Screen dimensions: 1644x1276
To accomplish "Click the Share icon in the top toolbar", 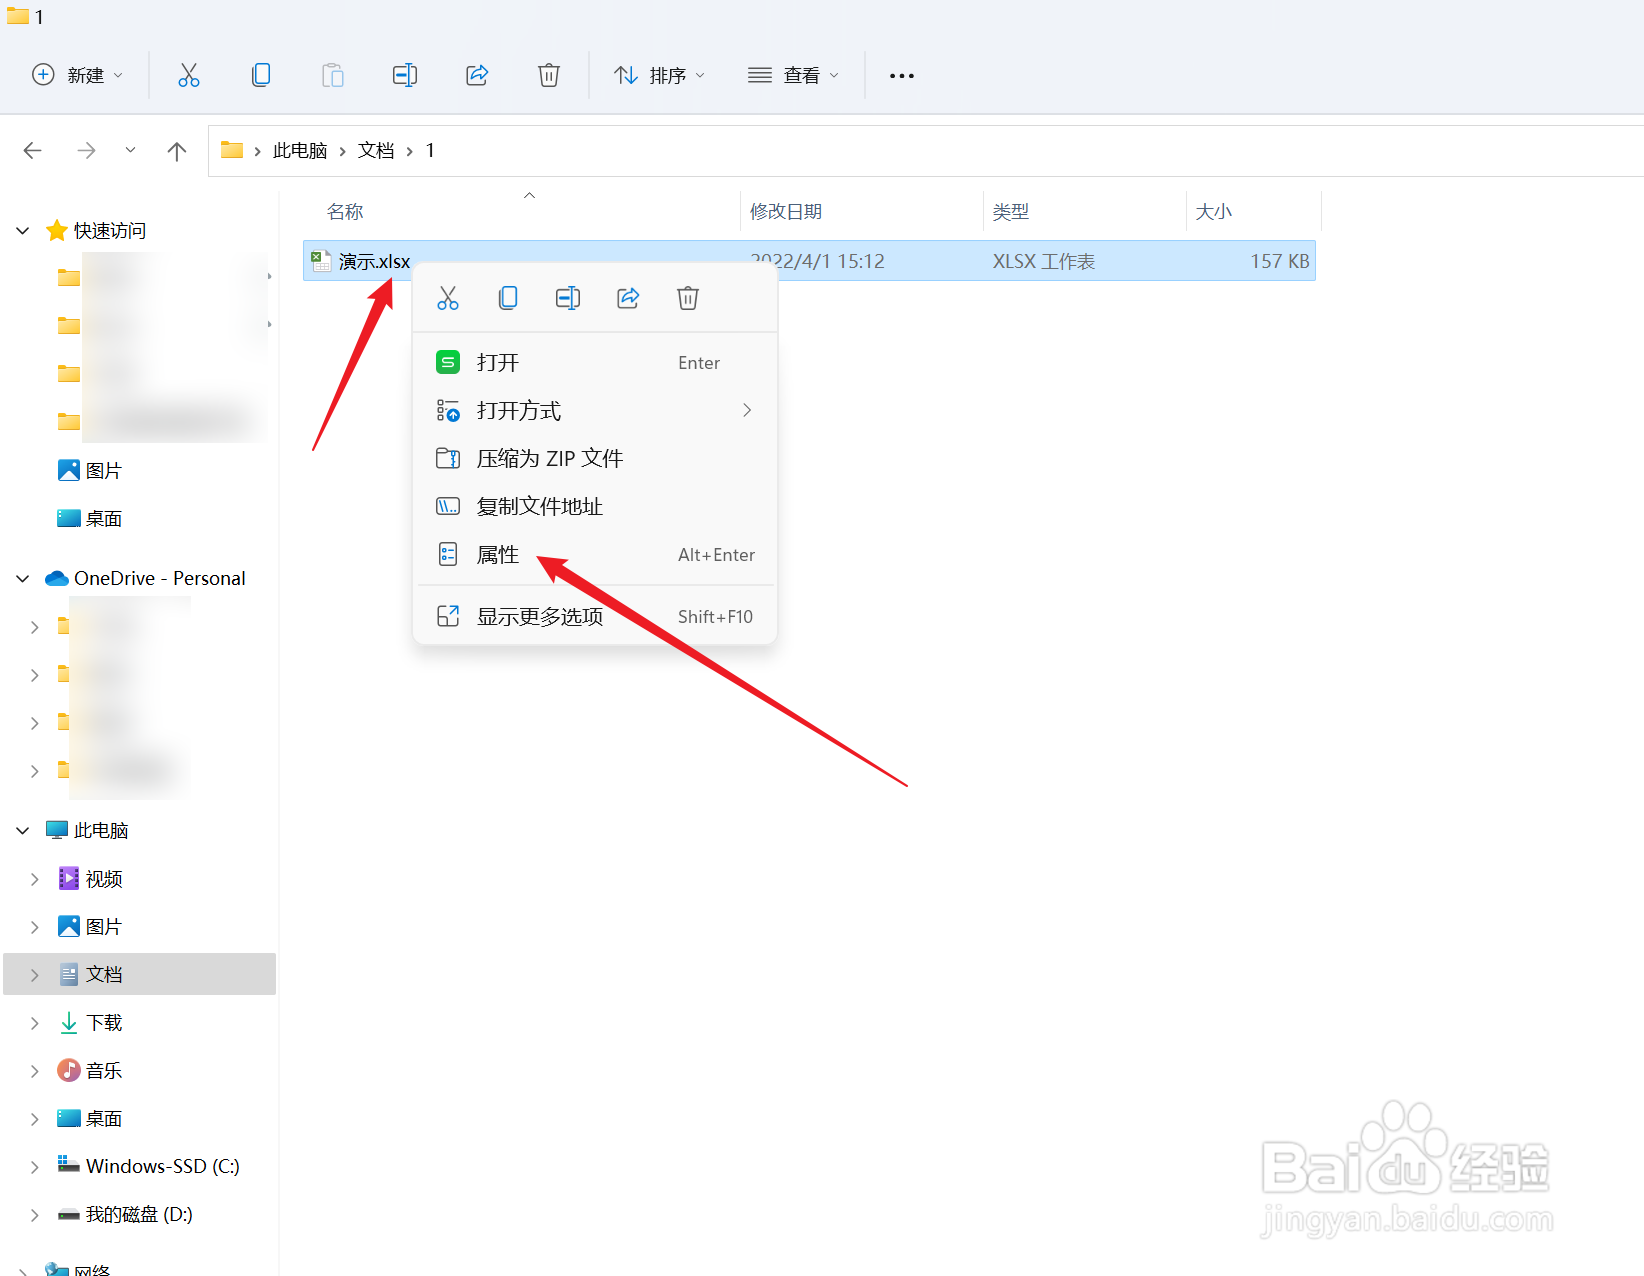I will 477,75.
